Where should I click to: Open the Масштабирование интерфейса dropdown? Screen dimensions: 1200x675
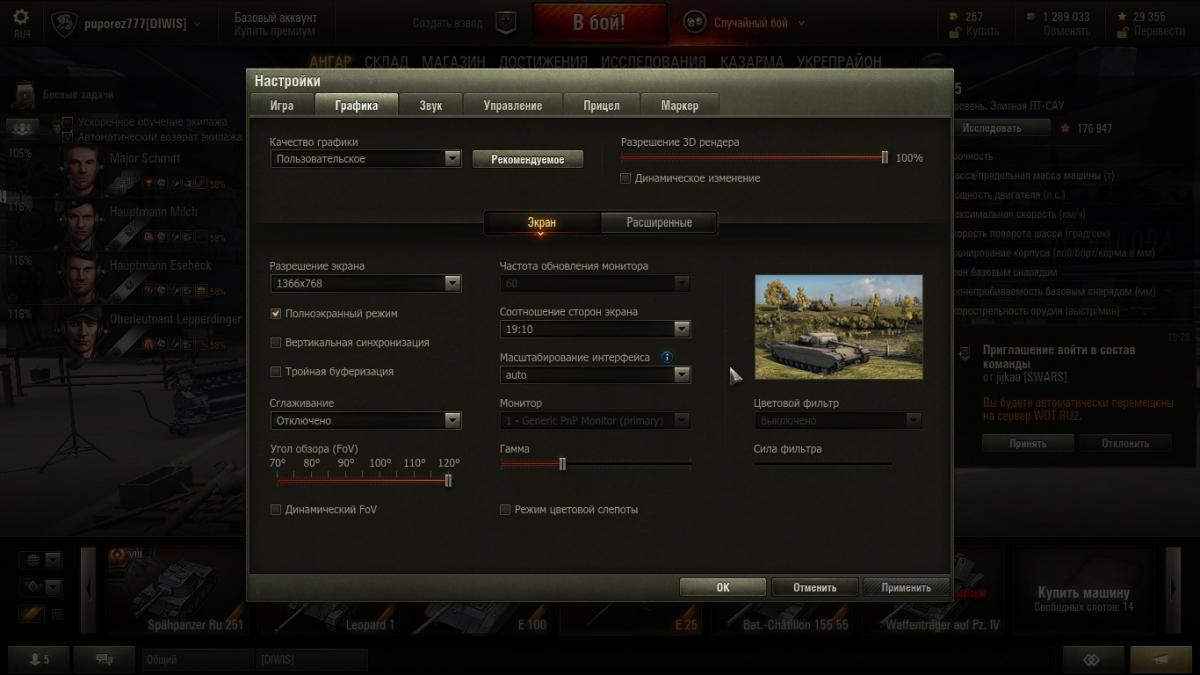coord(595,374)
